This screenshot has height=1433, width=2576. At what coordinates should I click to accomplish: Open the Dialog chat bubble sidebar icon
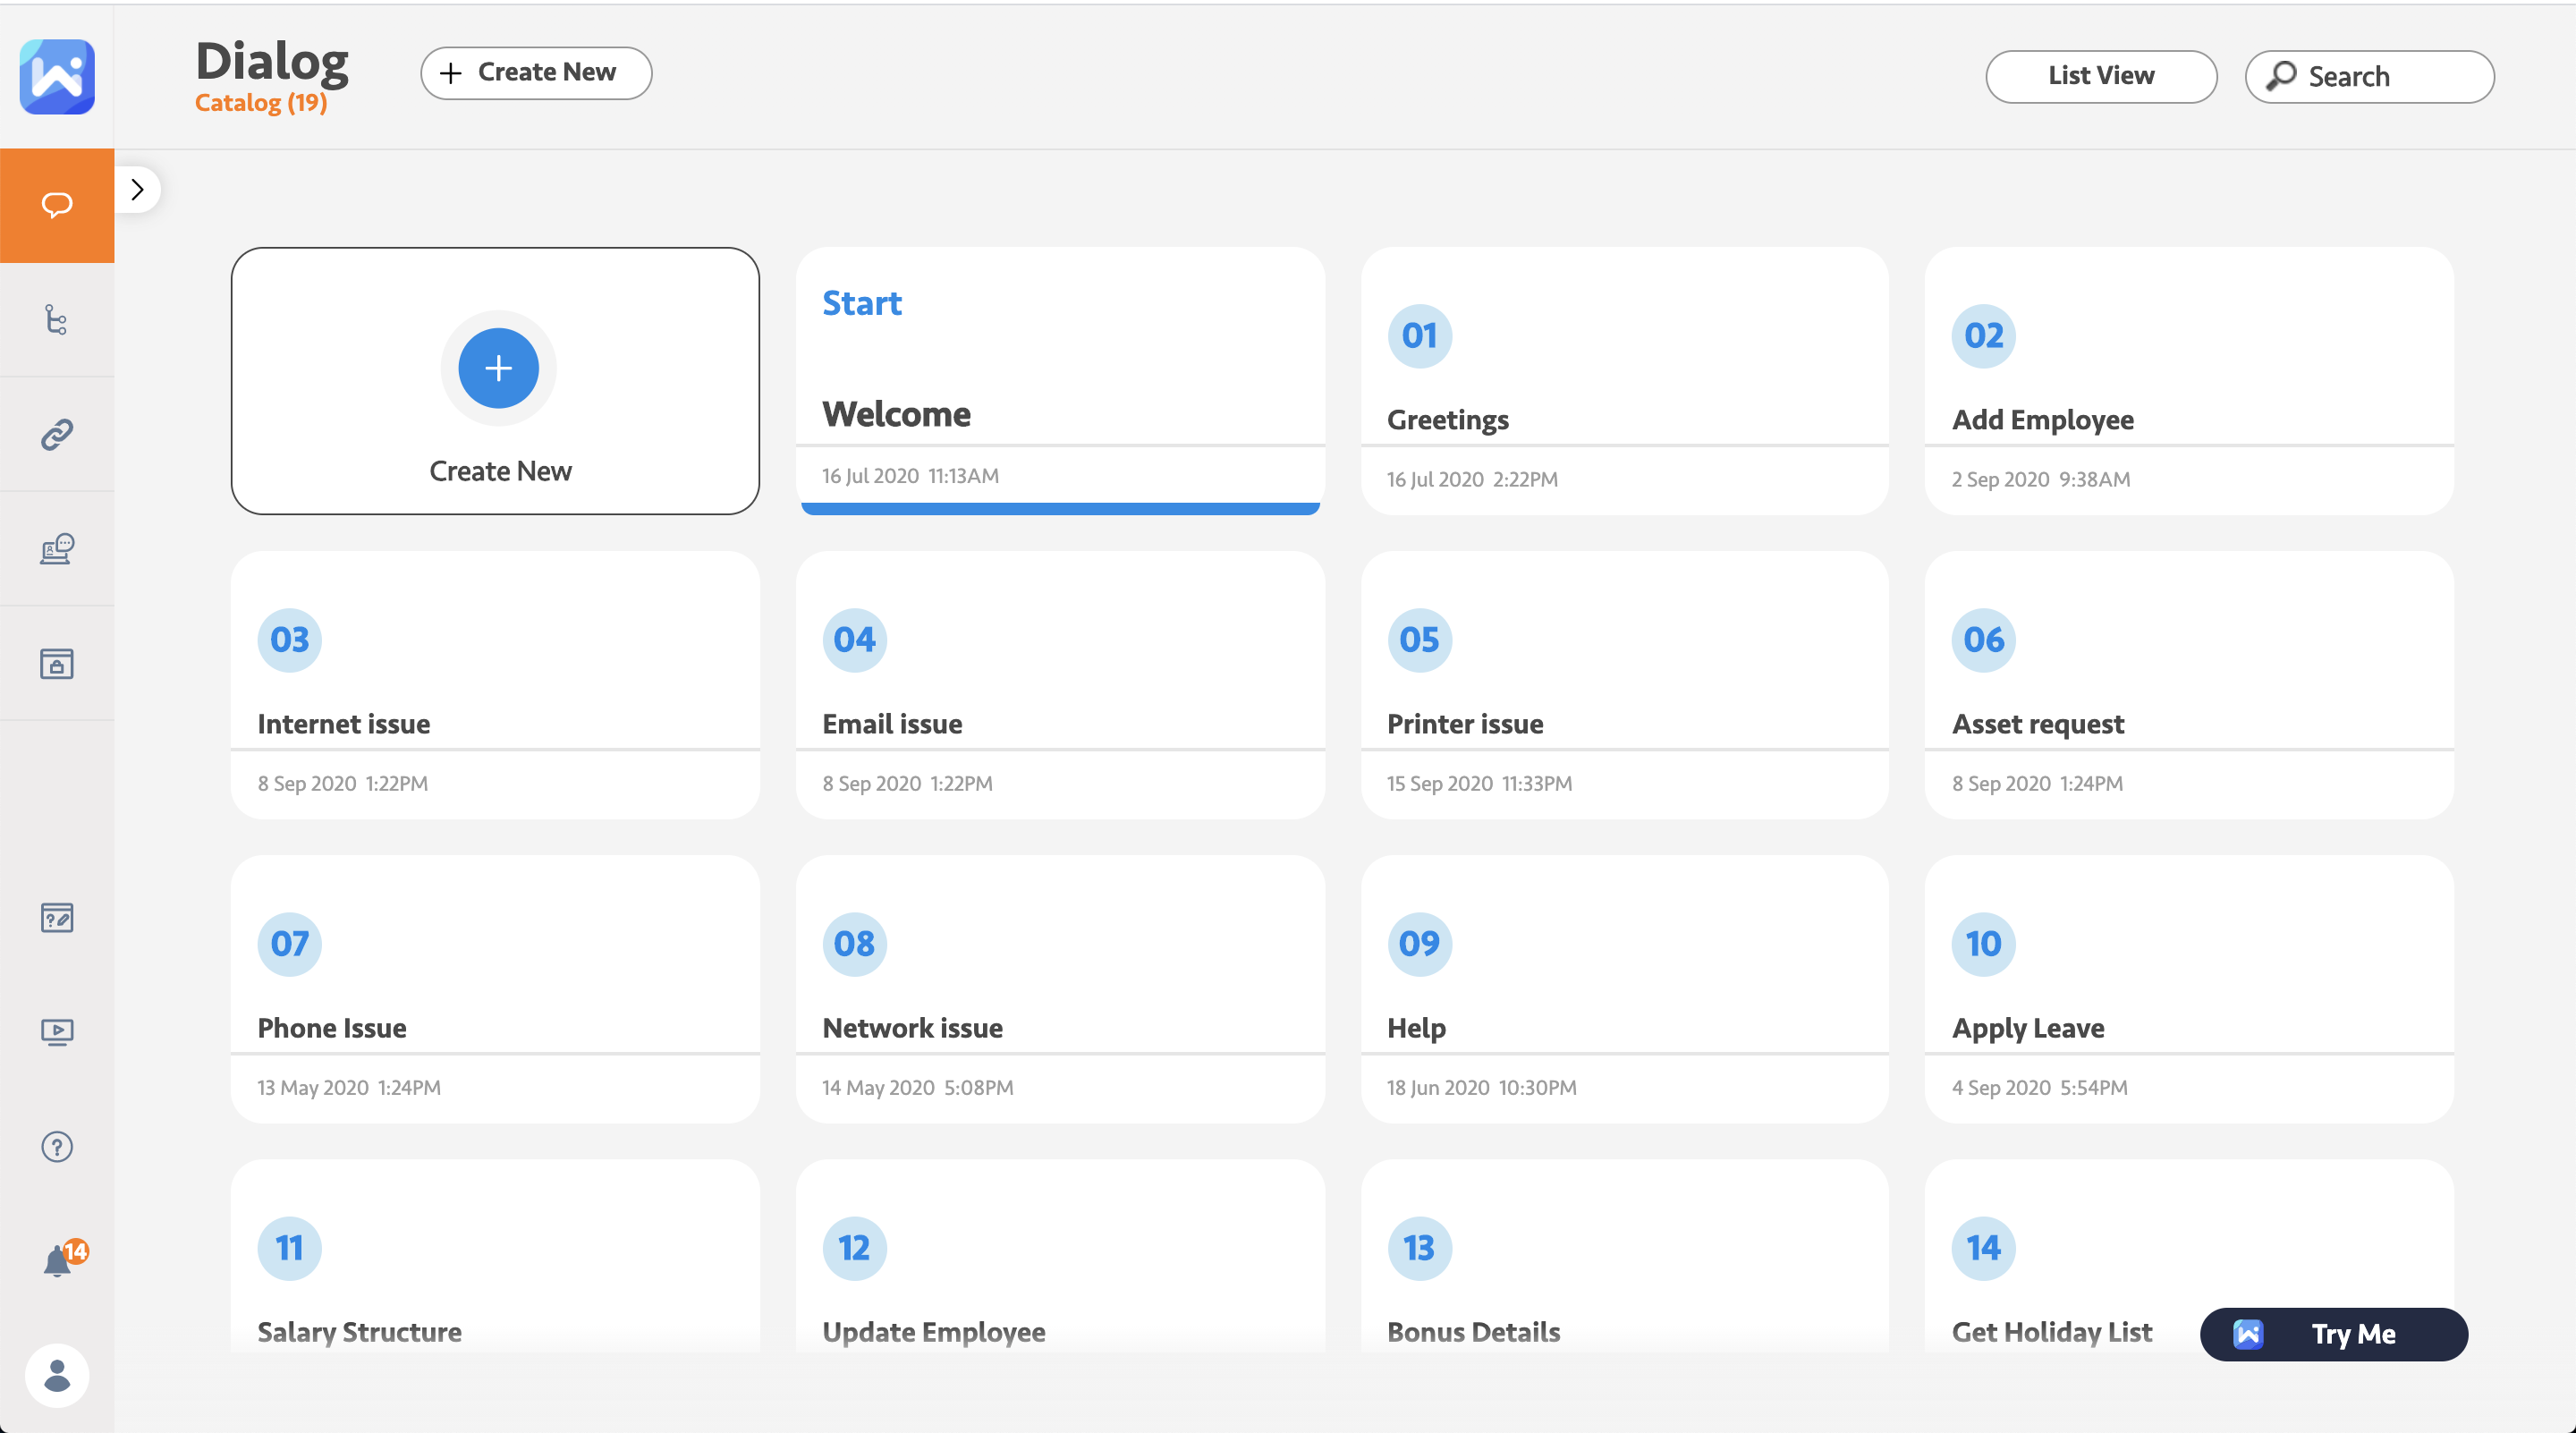57,206
